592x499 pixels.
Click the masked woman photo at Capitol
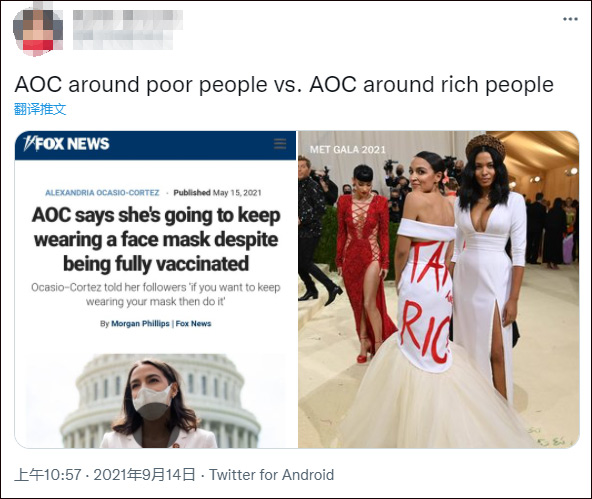tap(156, 401)
